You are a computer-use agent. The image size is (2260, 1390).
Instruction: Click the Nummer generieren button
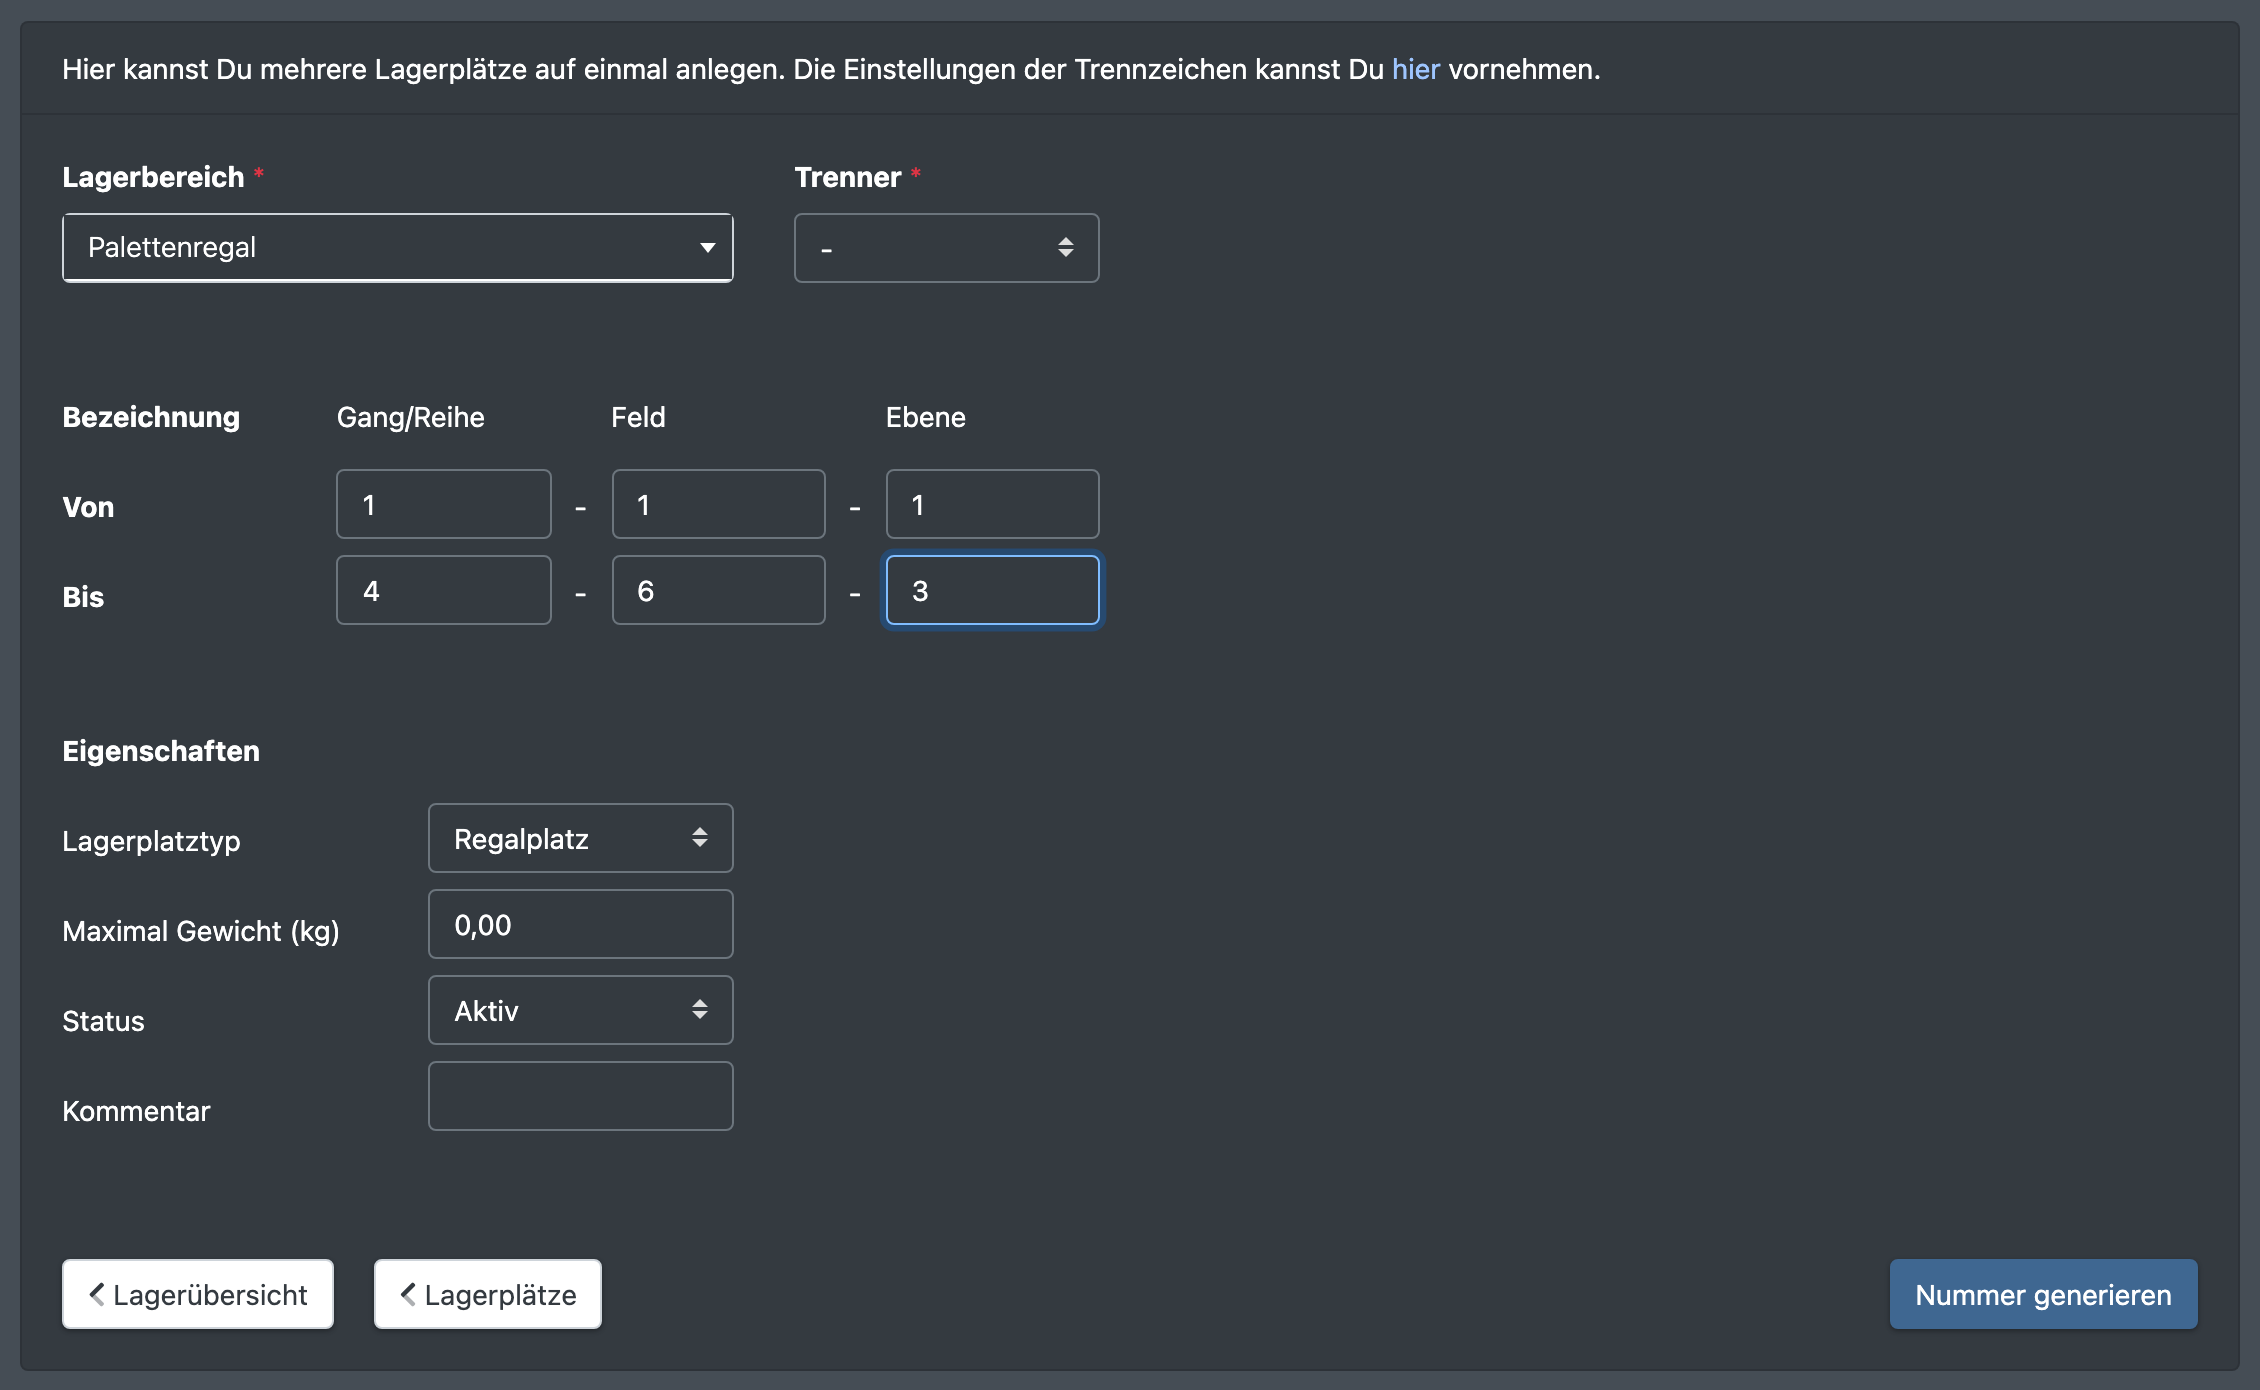[x=2043, y=1294]
